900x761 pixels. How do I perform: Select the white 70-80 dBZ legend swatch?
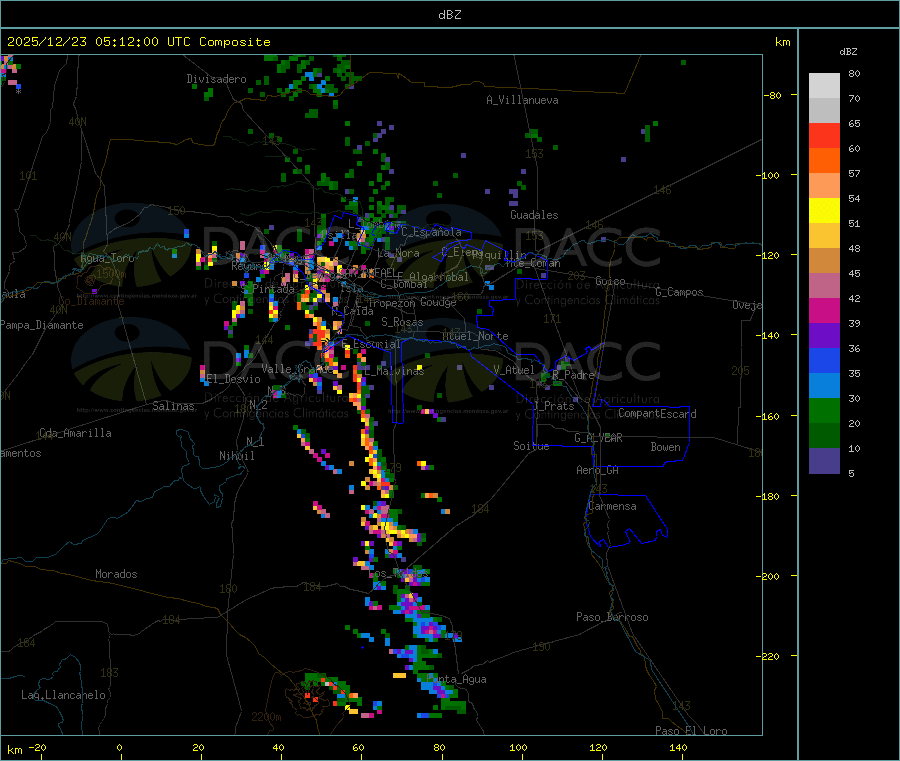click(824, 86)
